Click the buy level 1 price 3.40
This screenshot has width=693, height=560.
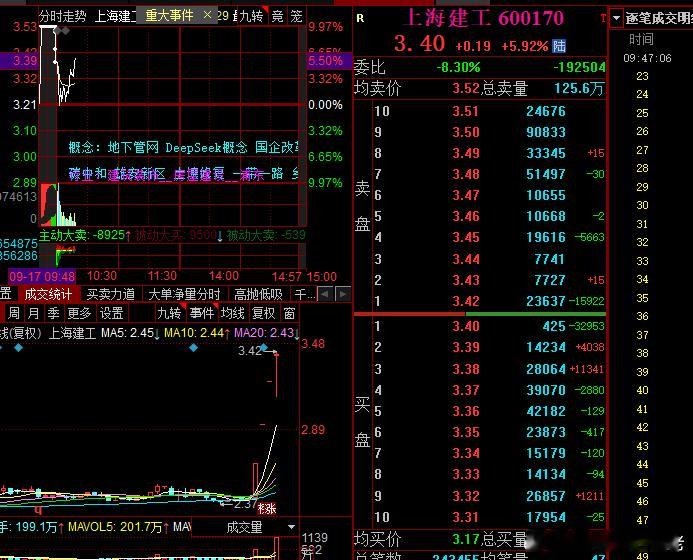click(x=465, y=326)
